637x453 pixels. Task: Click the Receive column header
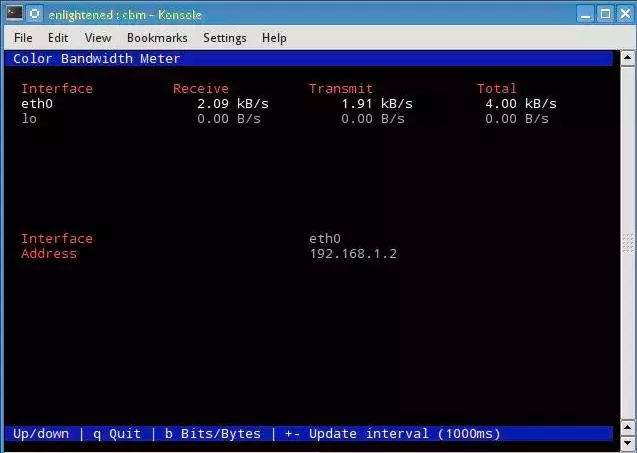[200, 89]
